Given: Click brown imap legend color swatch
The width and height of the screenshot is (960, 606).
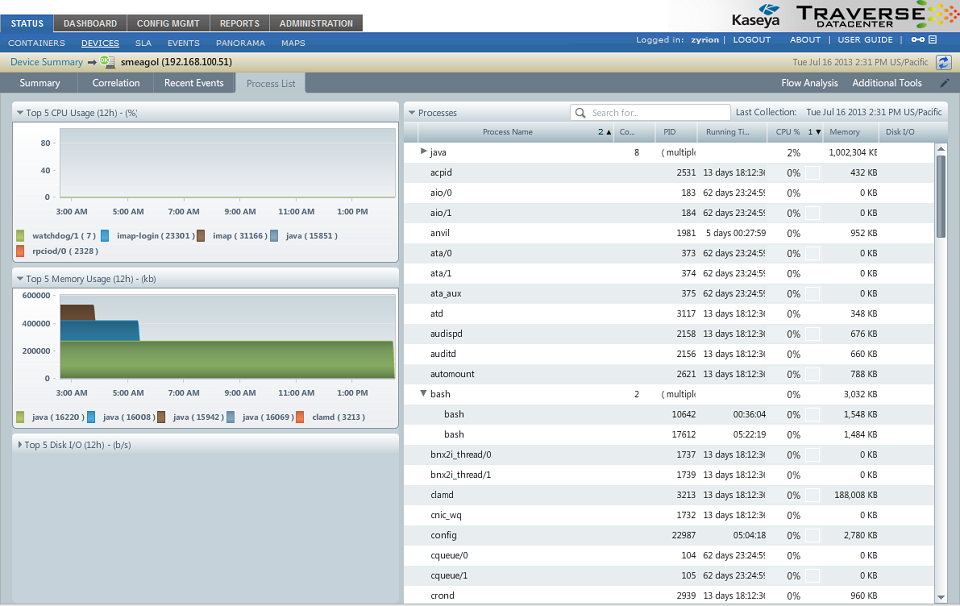Looking at the screenshot, I should 201,236.
